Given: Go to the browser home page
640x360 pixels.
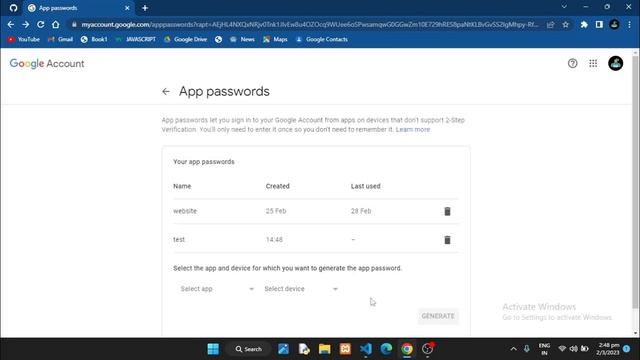Looking at the screenshot, I should click(56, 24).
